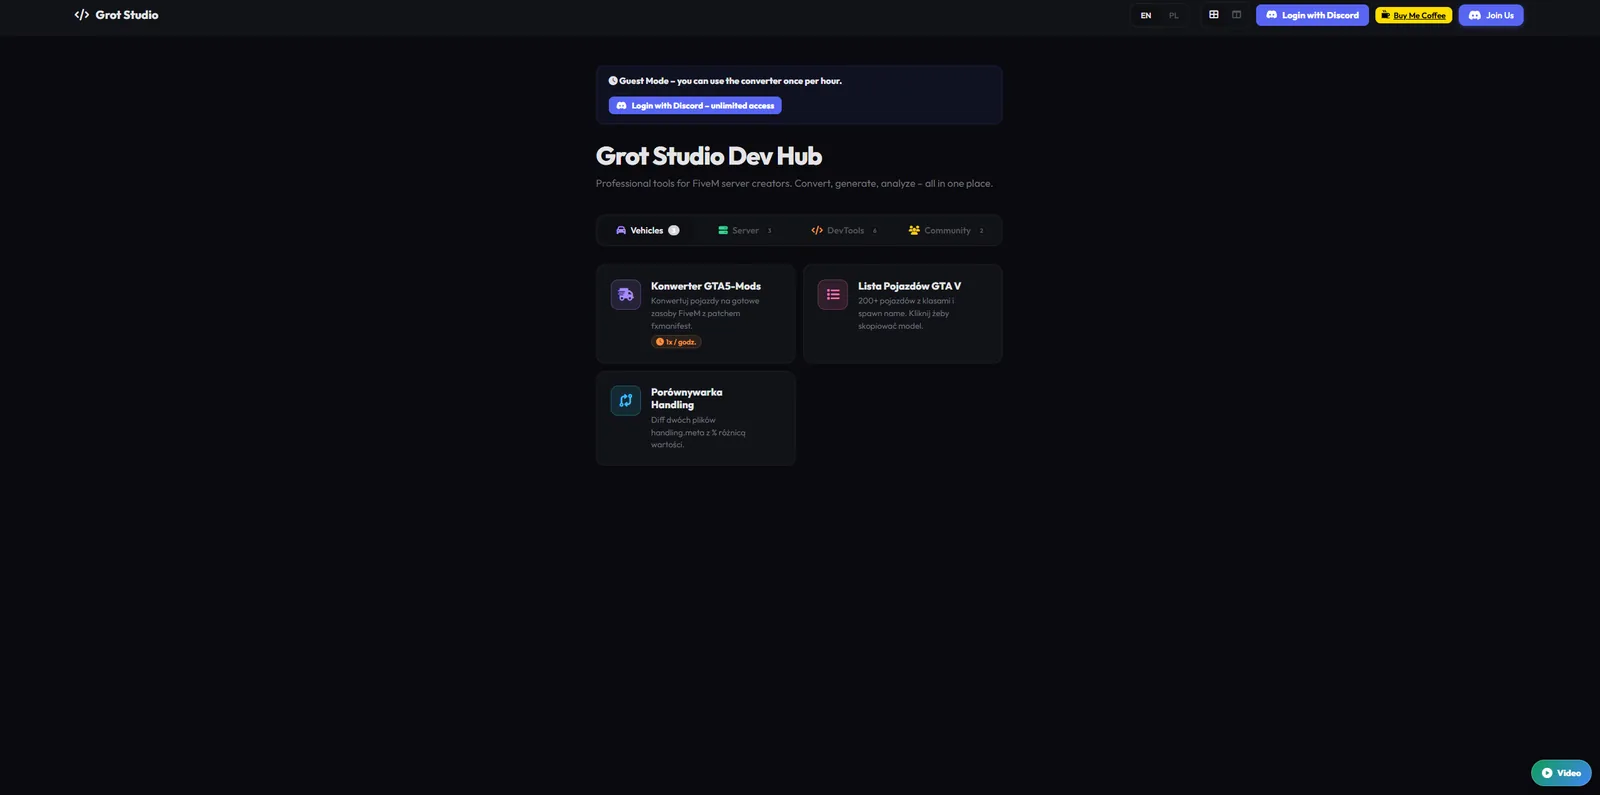
Task: Switch to the Server tab
Action: tap(745, 230)
